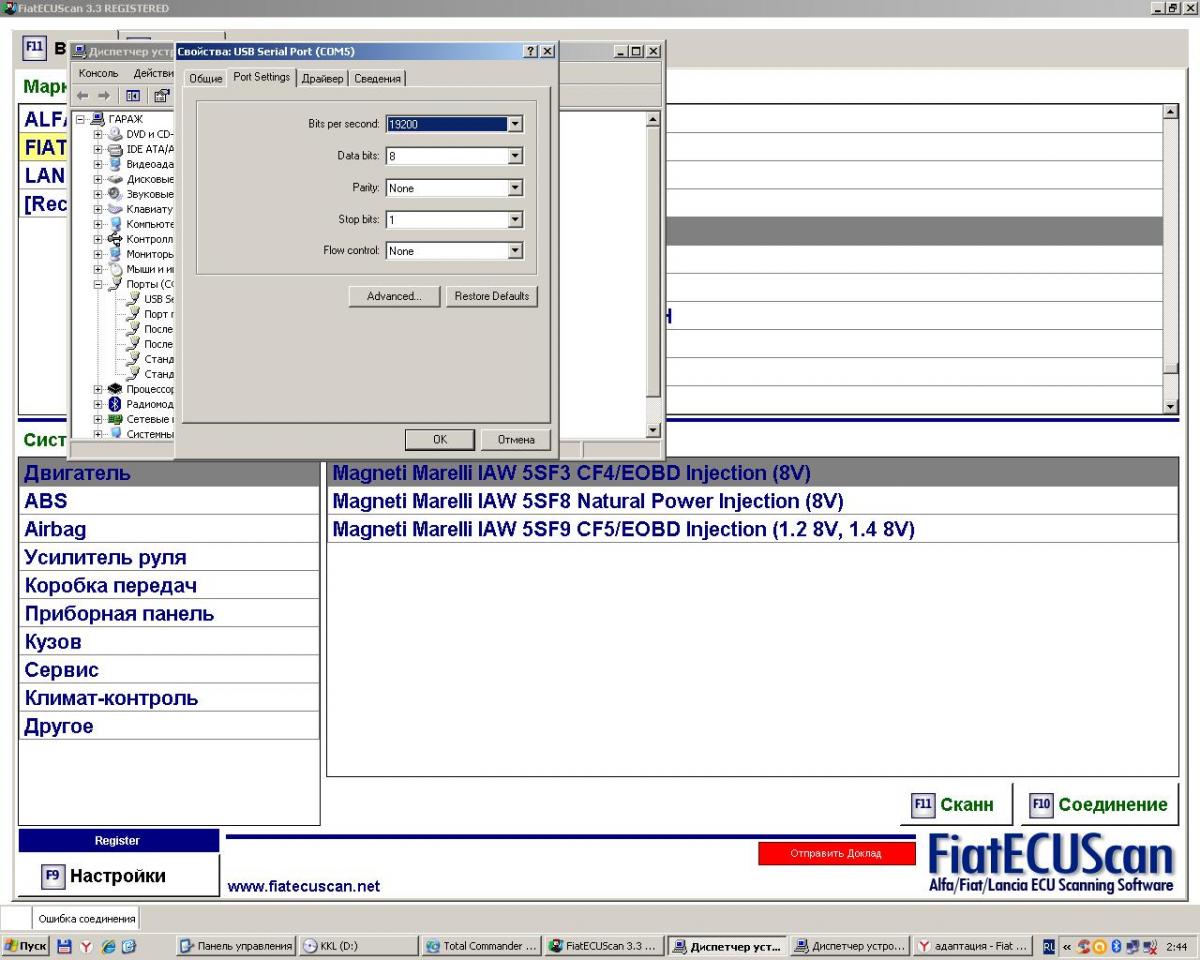The height and width of the screenshot is (960, 1200).
Task: Click the Клавиатуры keyboard icon
Action: tap(115, 209)
